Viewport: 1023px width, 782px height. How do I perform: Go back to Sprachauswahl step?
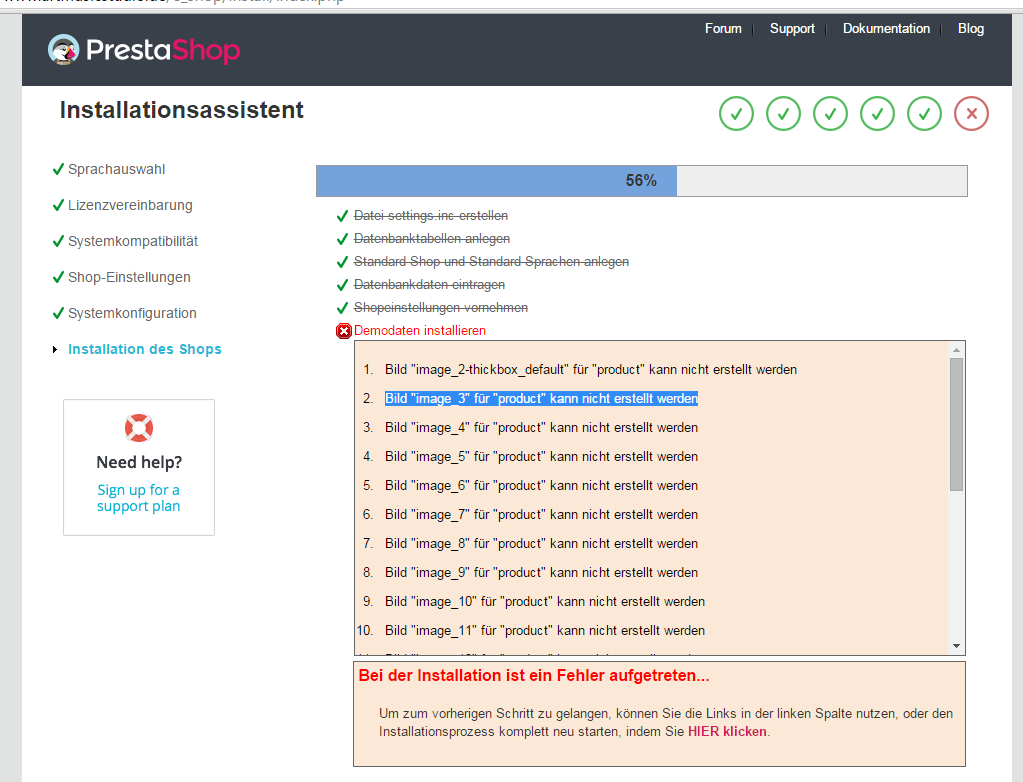(116, 169)
